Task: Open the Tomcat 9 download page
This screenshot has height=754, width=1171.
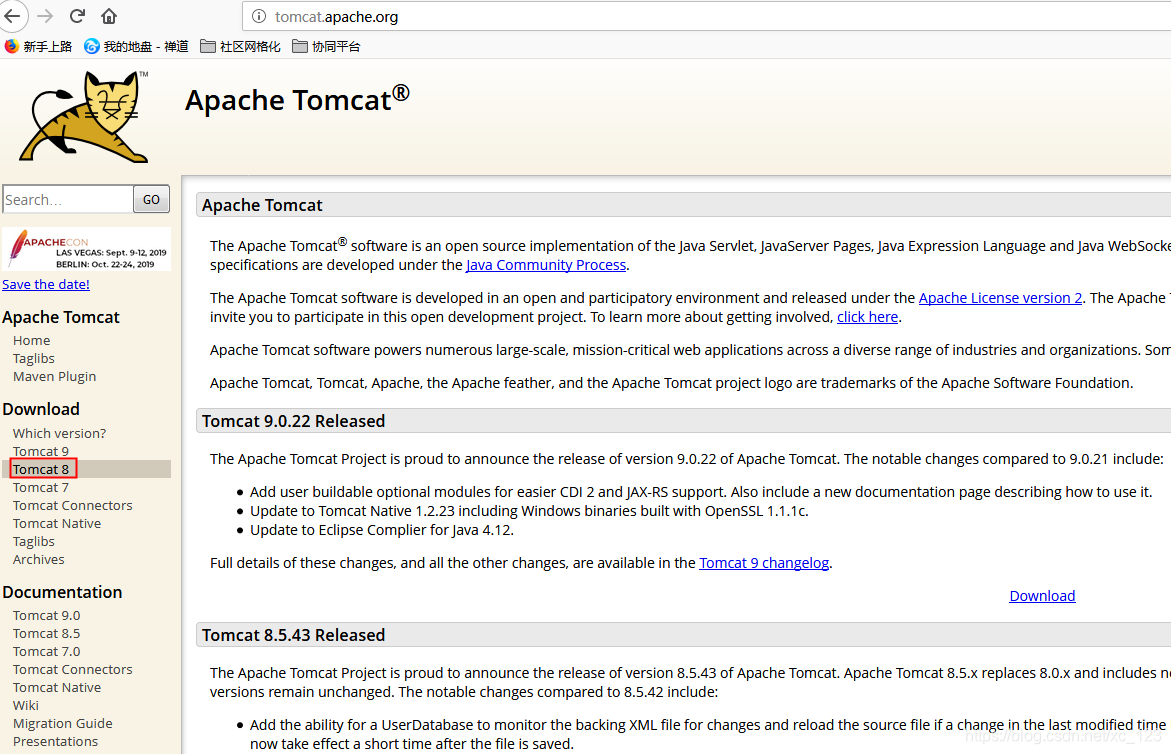Action: point(40,451)
